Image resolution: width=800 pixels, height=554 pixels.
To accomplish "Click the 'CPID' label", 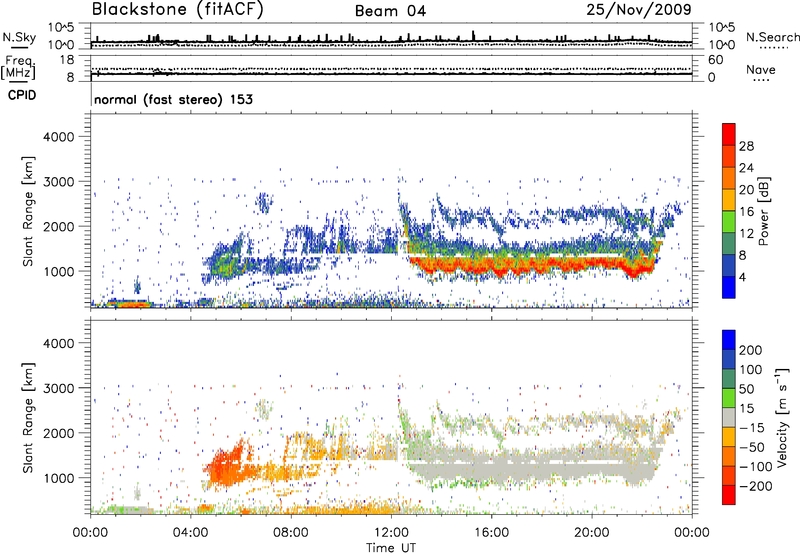I will [x=22, y=95].
